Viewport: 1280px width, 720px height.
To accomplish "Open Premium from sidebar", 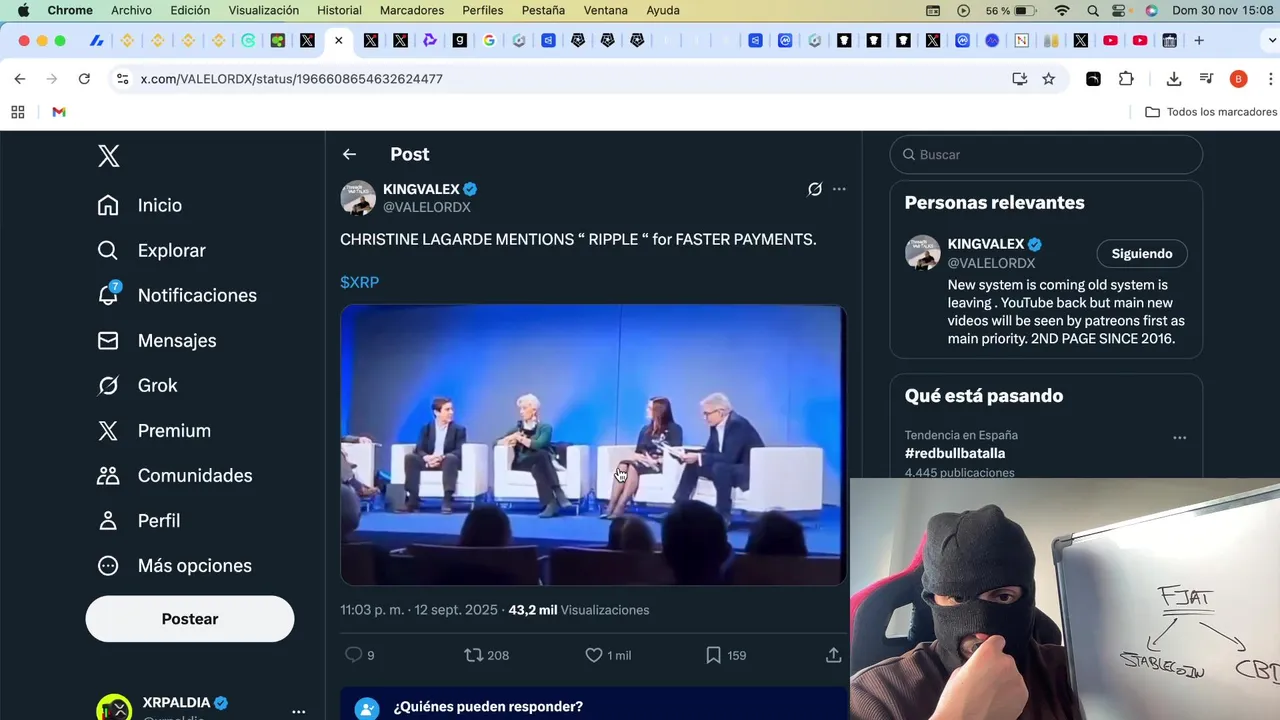I will click(x=154, y=430).
